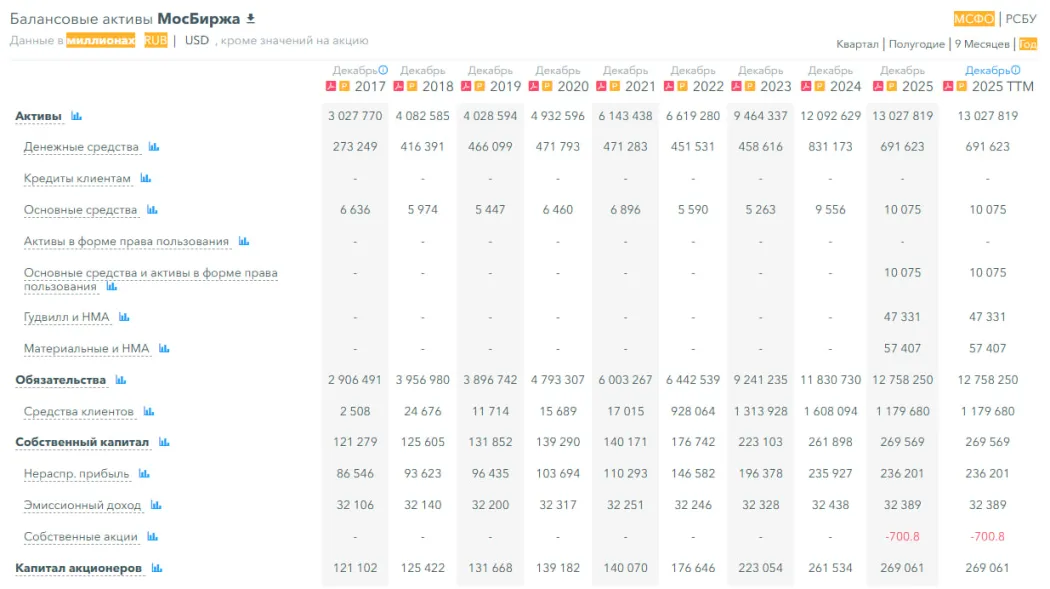The height and width of the screenshot is (589, 1050).
Task: Change the миллионах units setting
Action: coord(100,41)
